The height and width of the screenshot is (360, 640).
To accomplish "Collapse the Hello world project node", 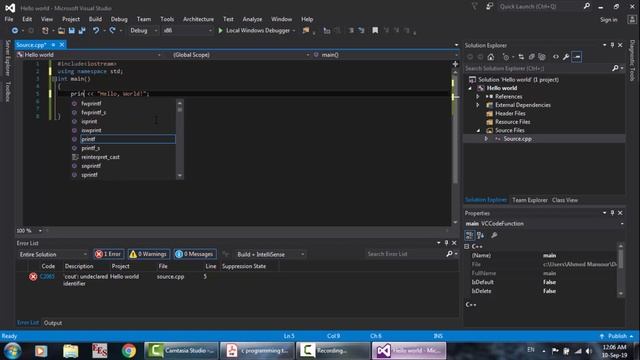I will (470, 88).
